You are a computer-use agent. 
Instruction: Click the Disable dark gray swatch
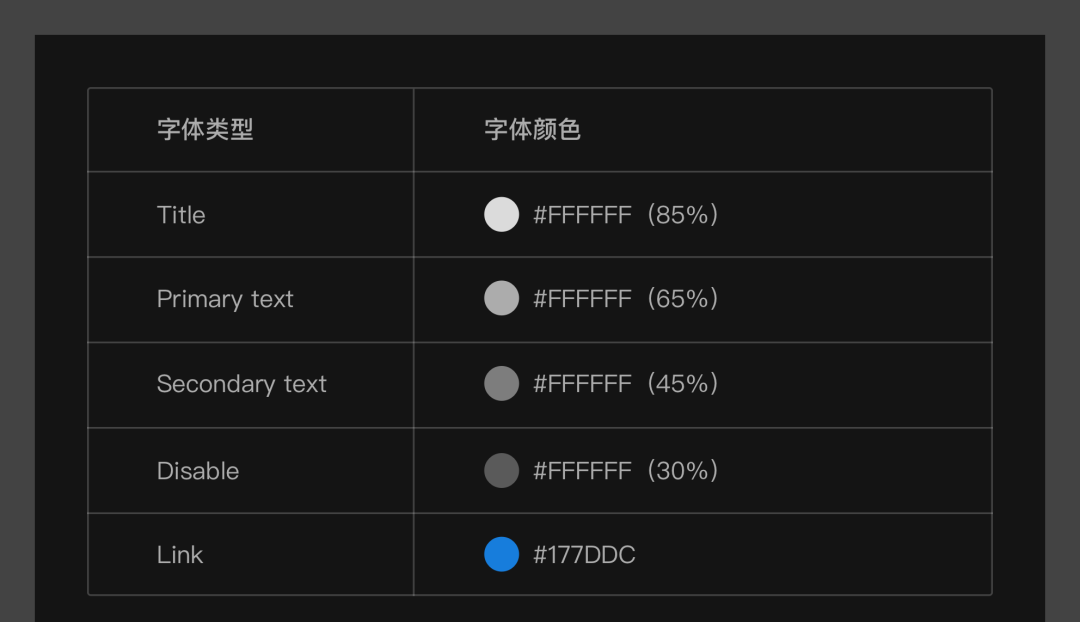(x=501, y=470)
